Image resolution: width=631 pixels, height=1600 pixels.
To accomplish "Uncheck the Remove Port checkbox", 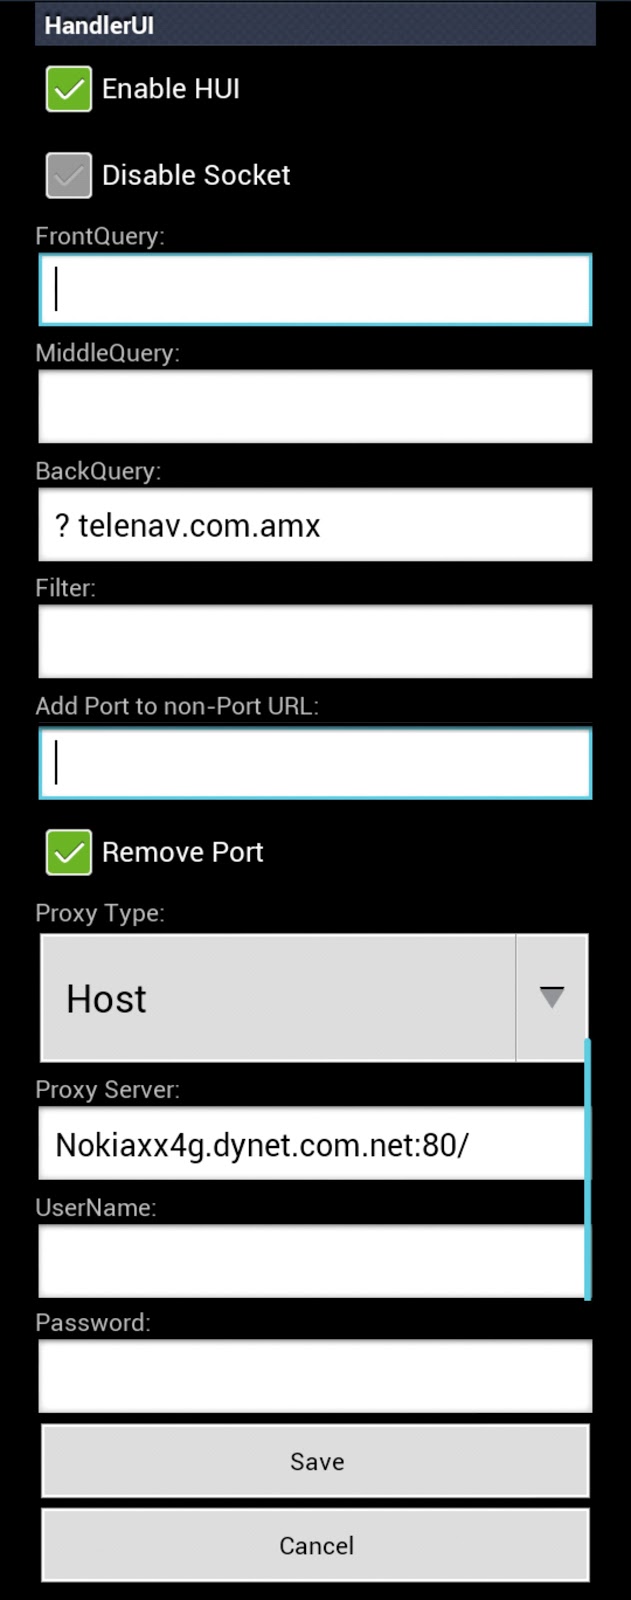I will (x=69, y=852).
